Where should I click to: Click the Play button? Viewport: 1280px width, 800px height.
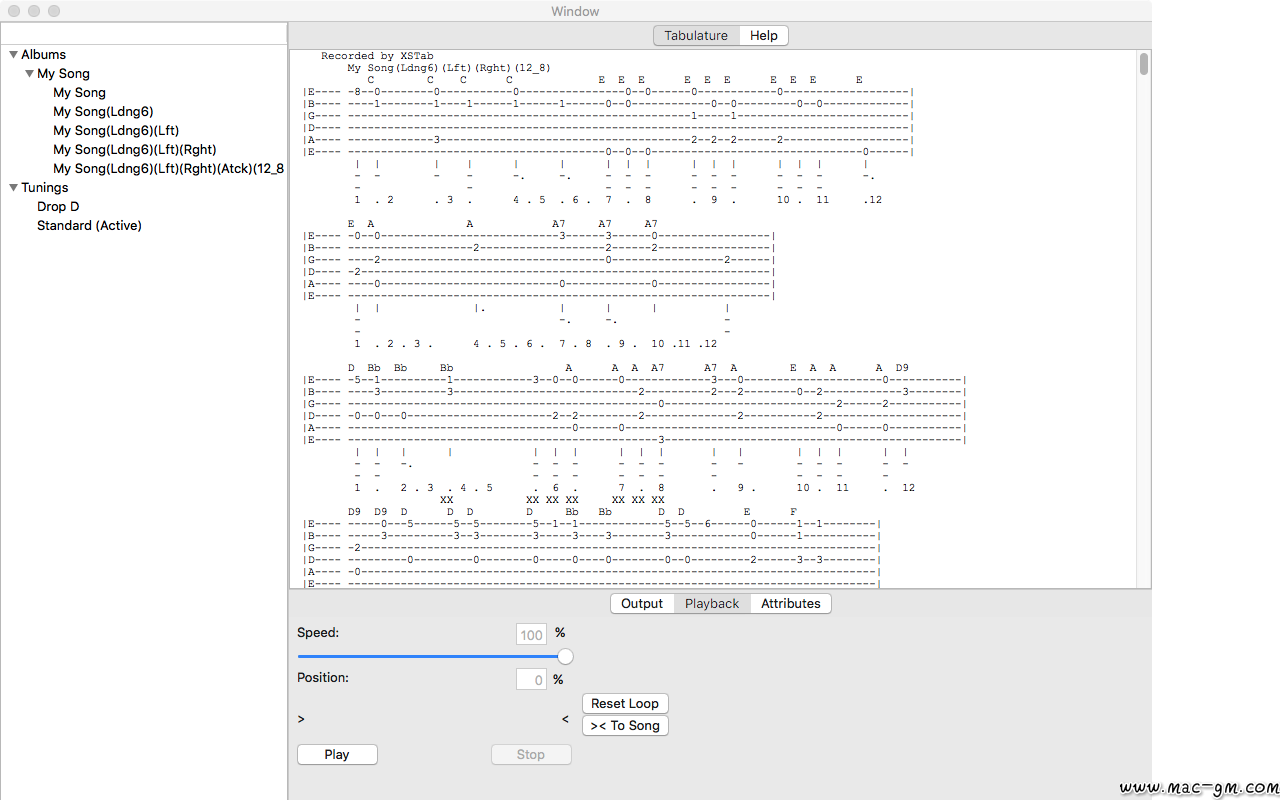(x=337, y=755)
